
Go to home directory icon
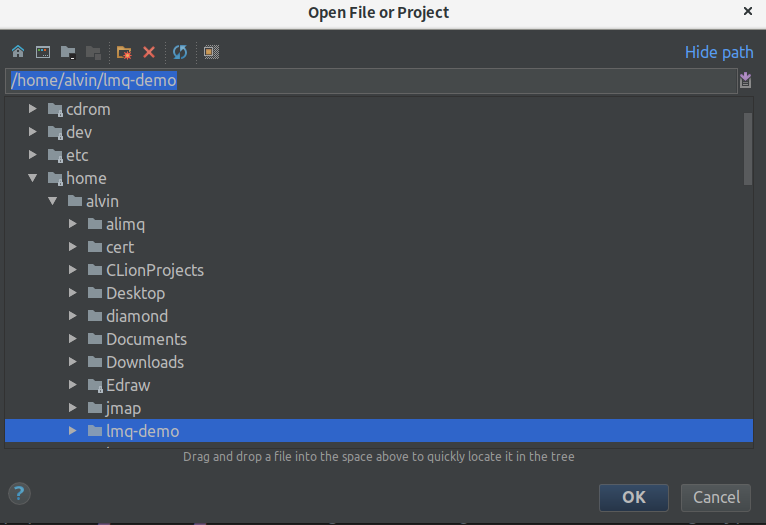click(18, 52)
